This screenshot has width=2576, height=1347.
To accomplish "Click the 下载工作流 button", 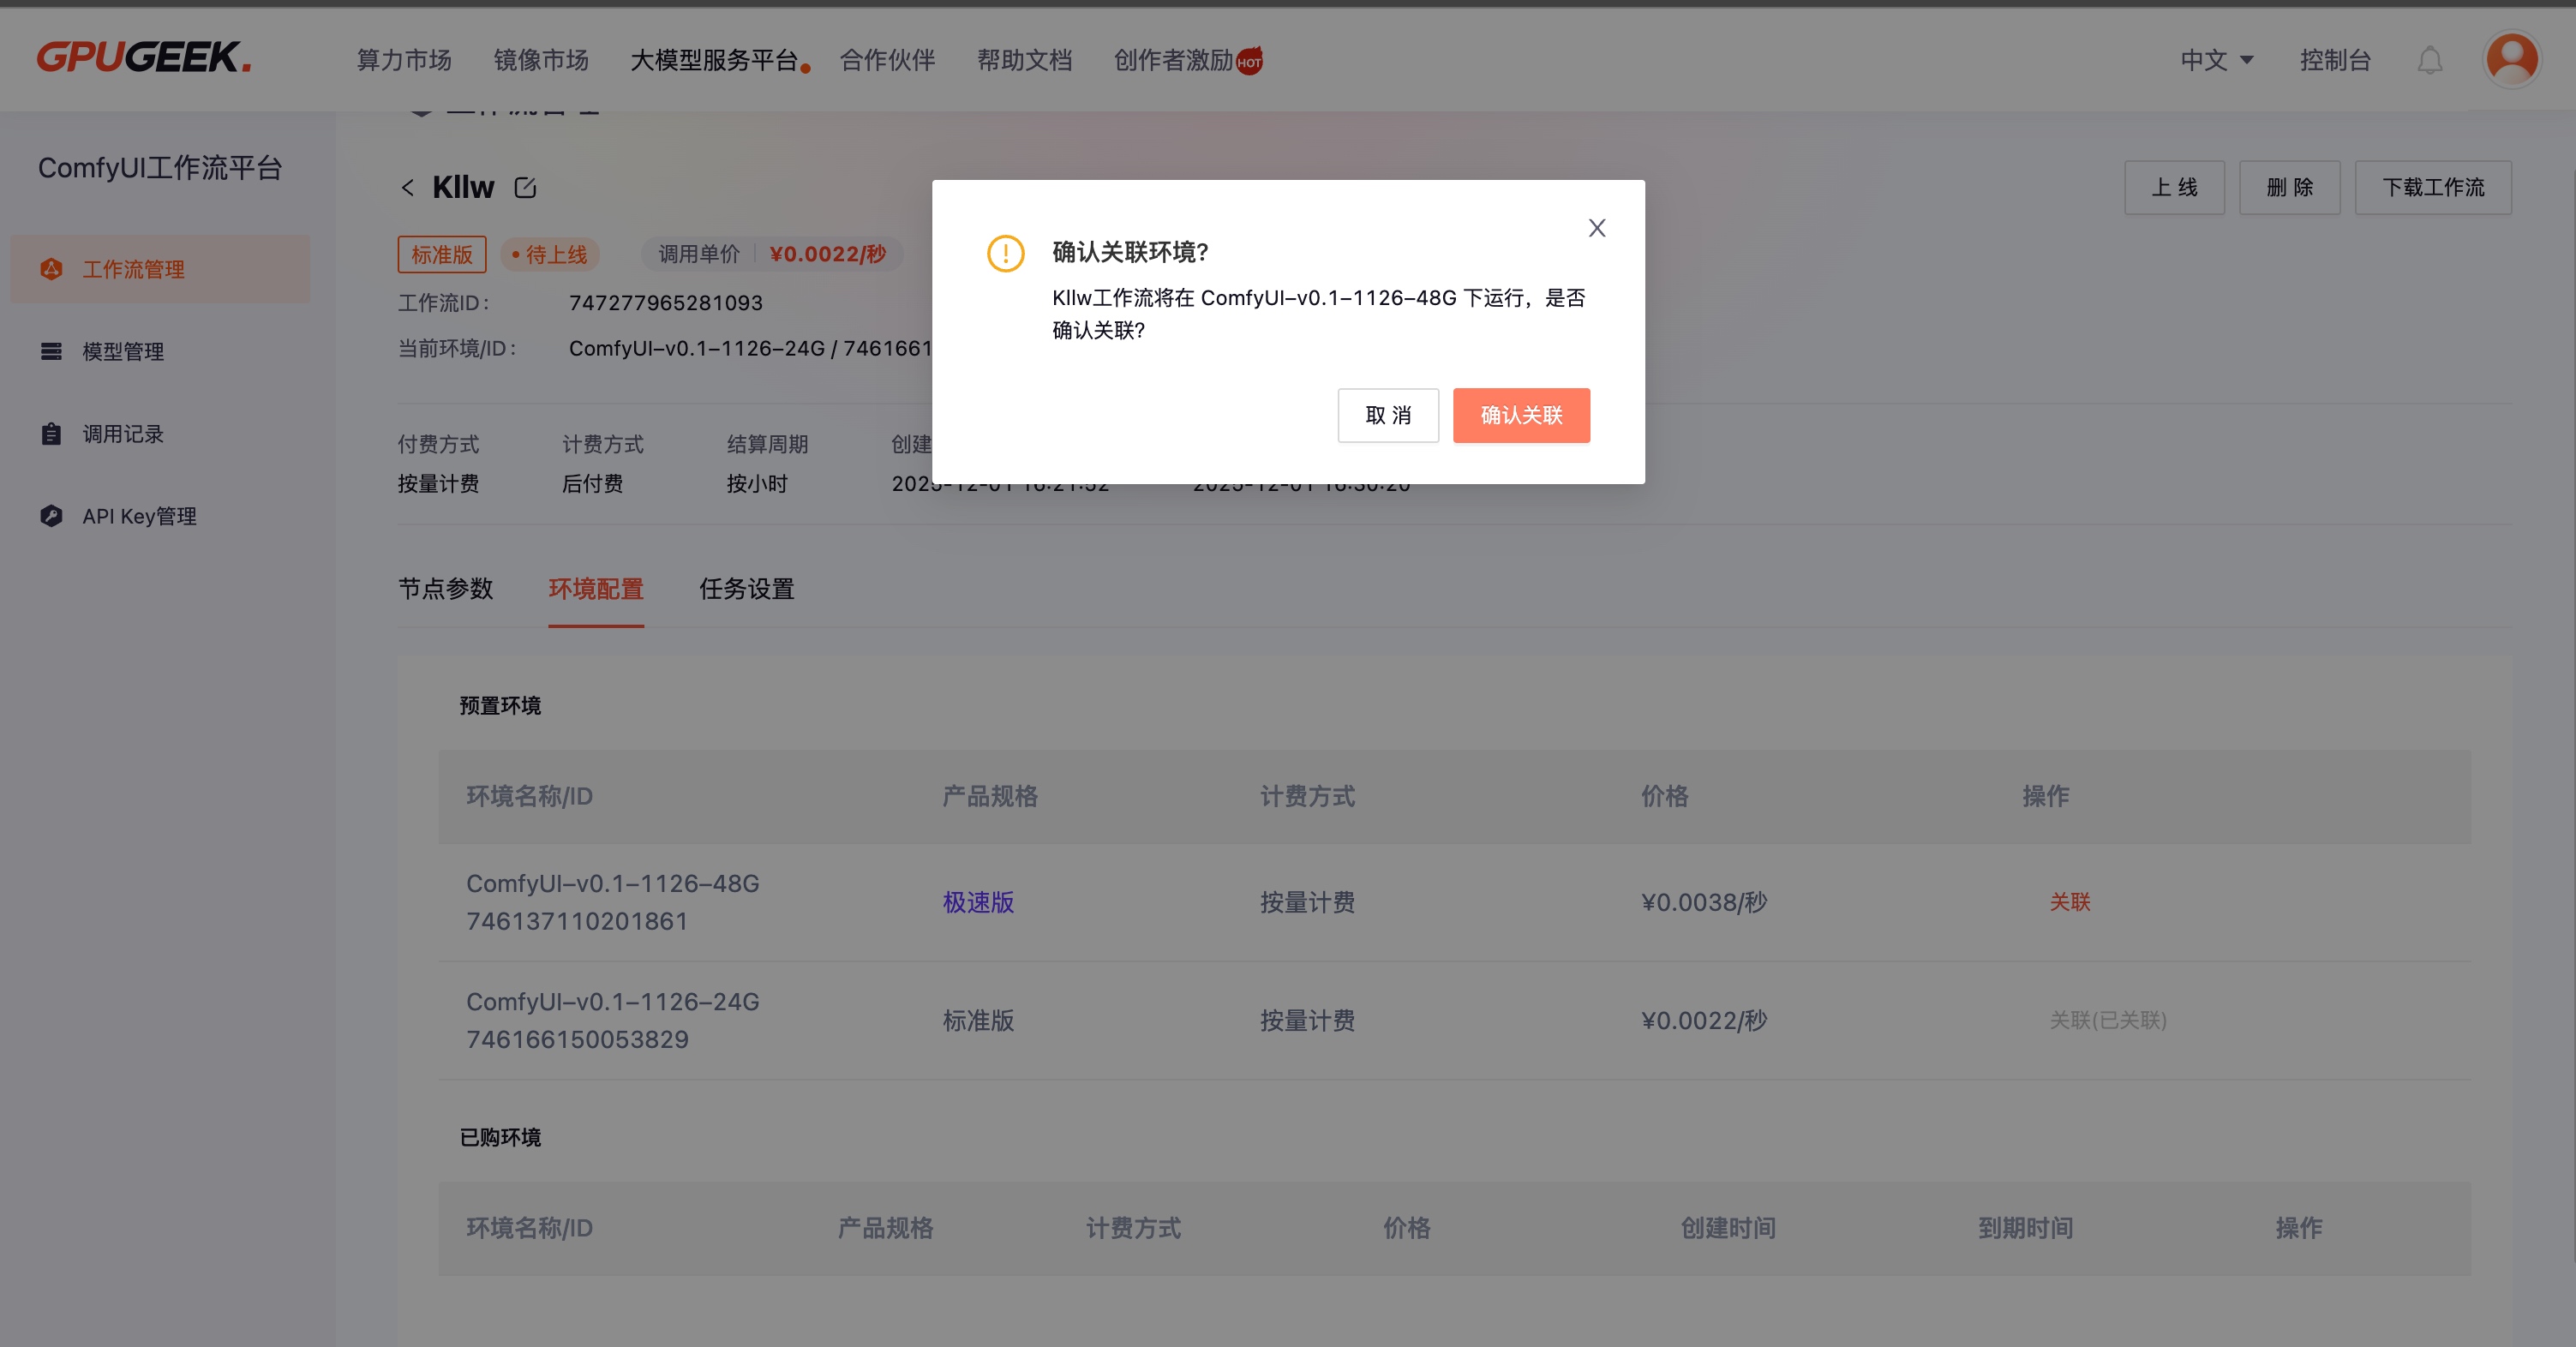I will click(2432, 187).
